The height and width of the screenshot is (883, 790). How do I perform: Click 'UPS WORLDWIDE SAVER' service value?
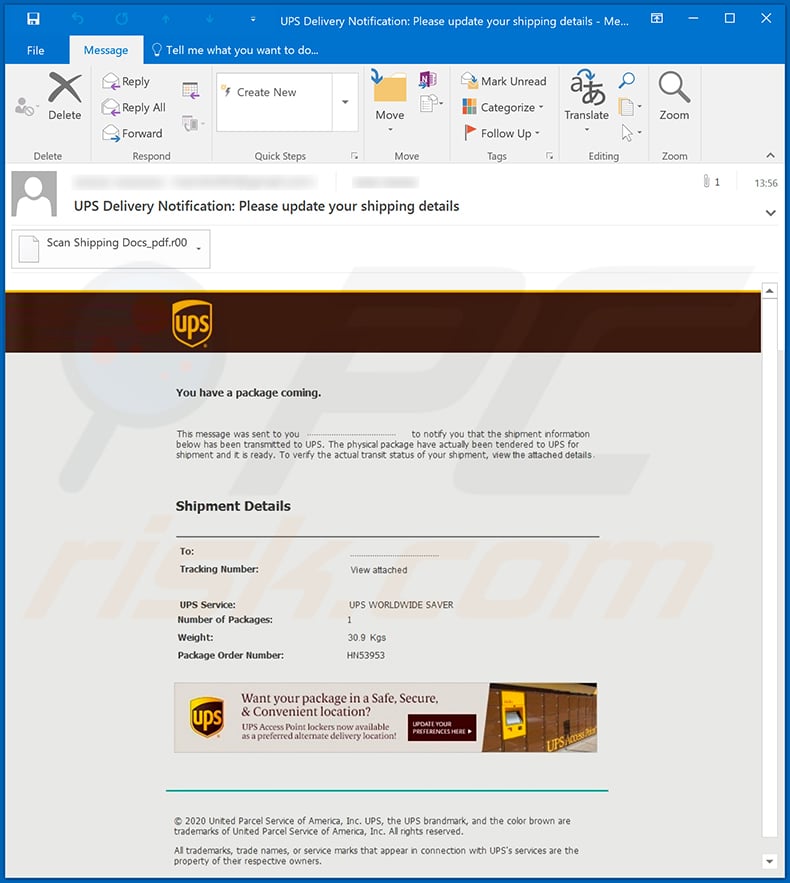pyautogui.click(x=401, y=605)
